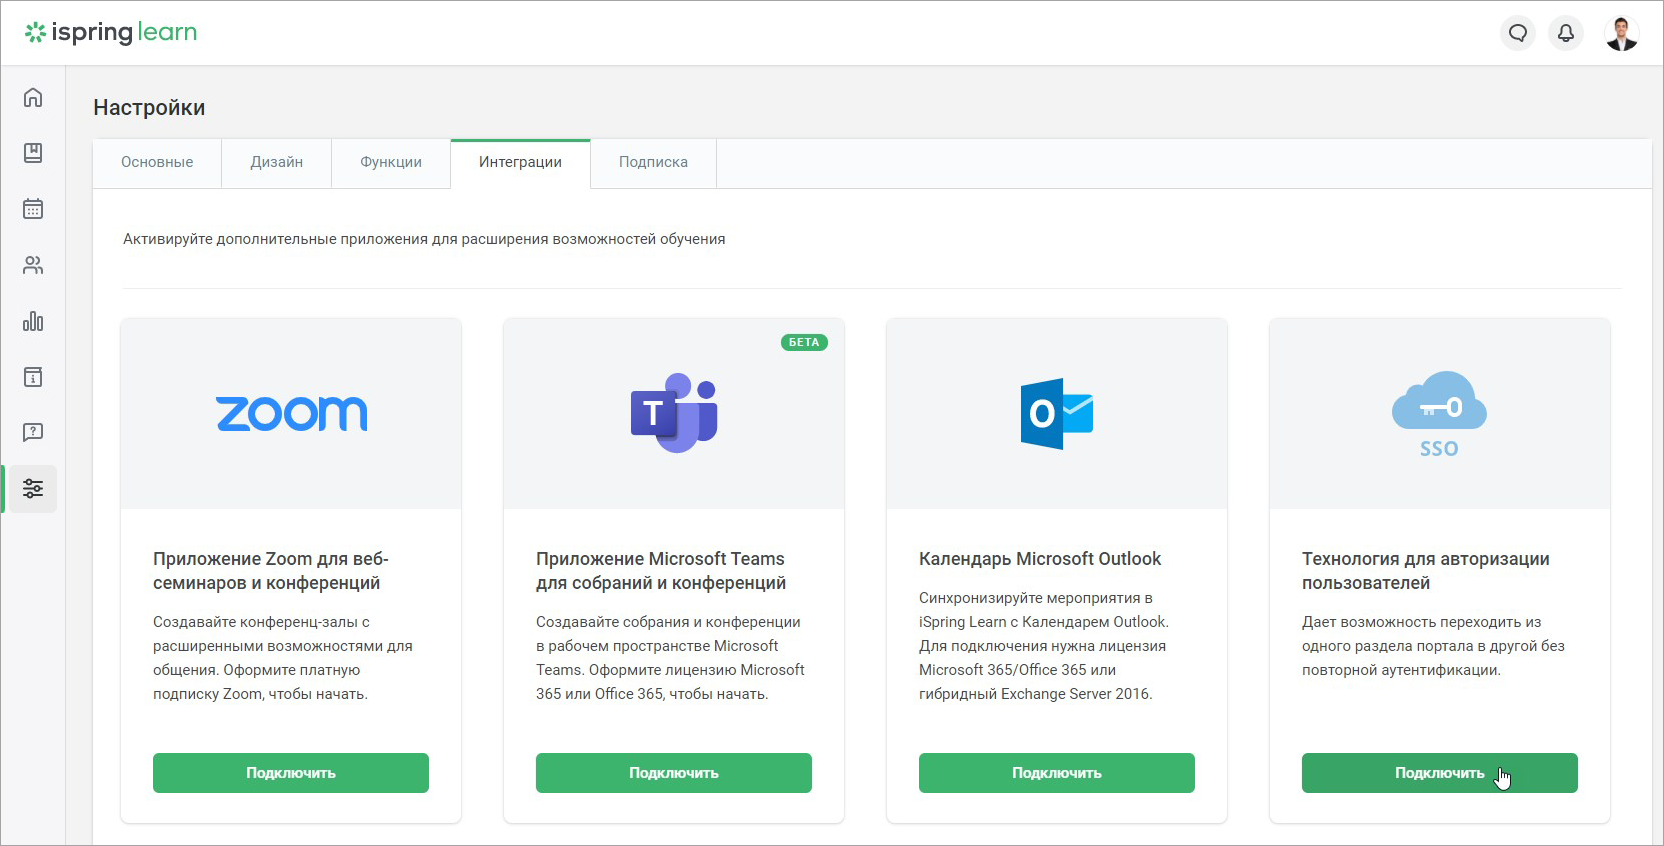The image size is (1664, 846).
Task: Click the SSO card description text
Action: (1433, 646)
